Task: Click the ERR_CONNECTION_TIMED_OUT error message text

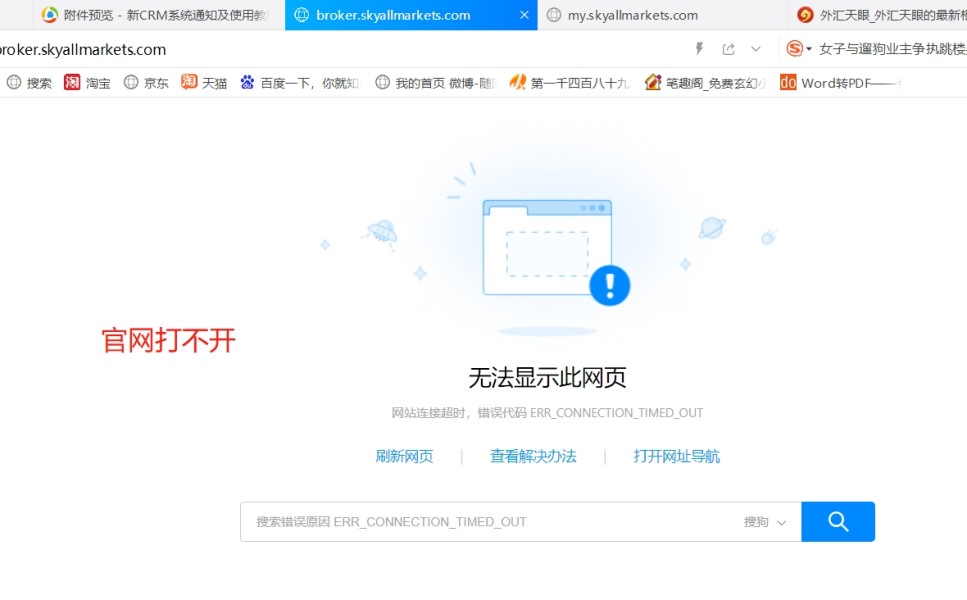Action: (x=547, y=413)
